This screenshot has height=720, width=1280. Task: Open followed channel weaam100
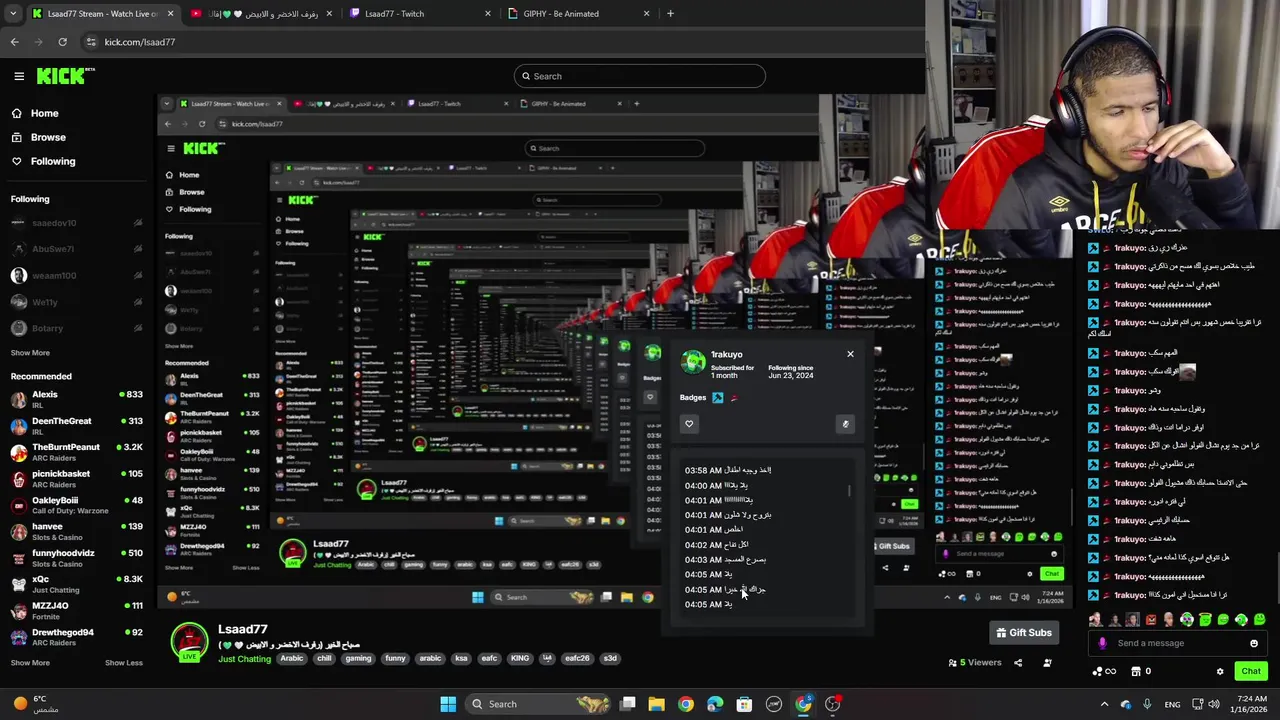(x=76, y=275)
